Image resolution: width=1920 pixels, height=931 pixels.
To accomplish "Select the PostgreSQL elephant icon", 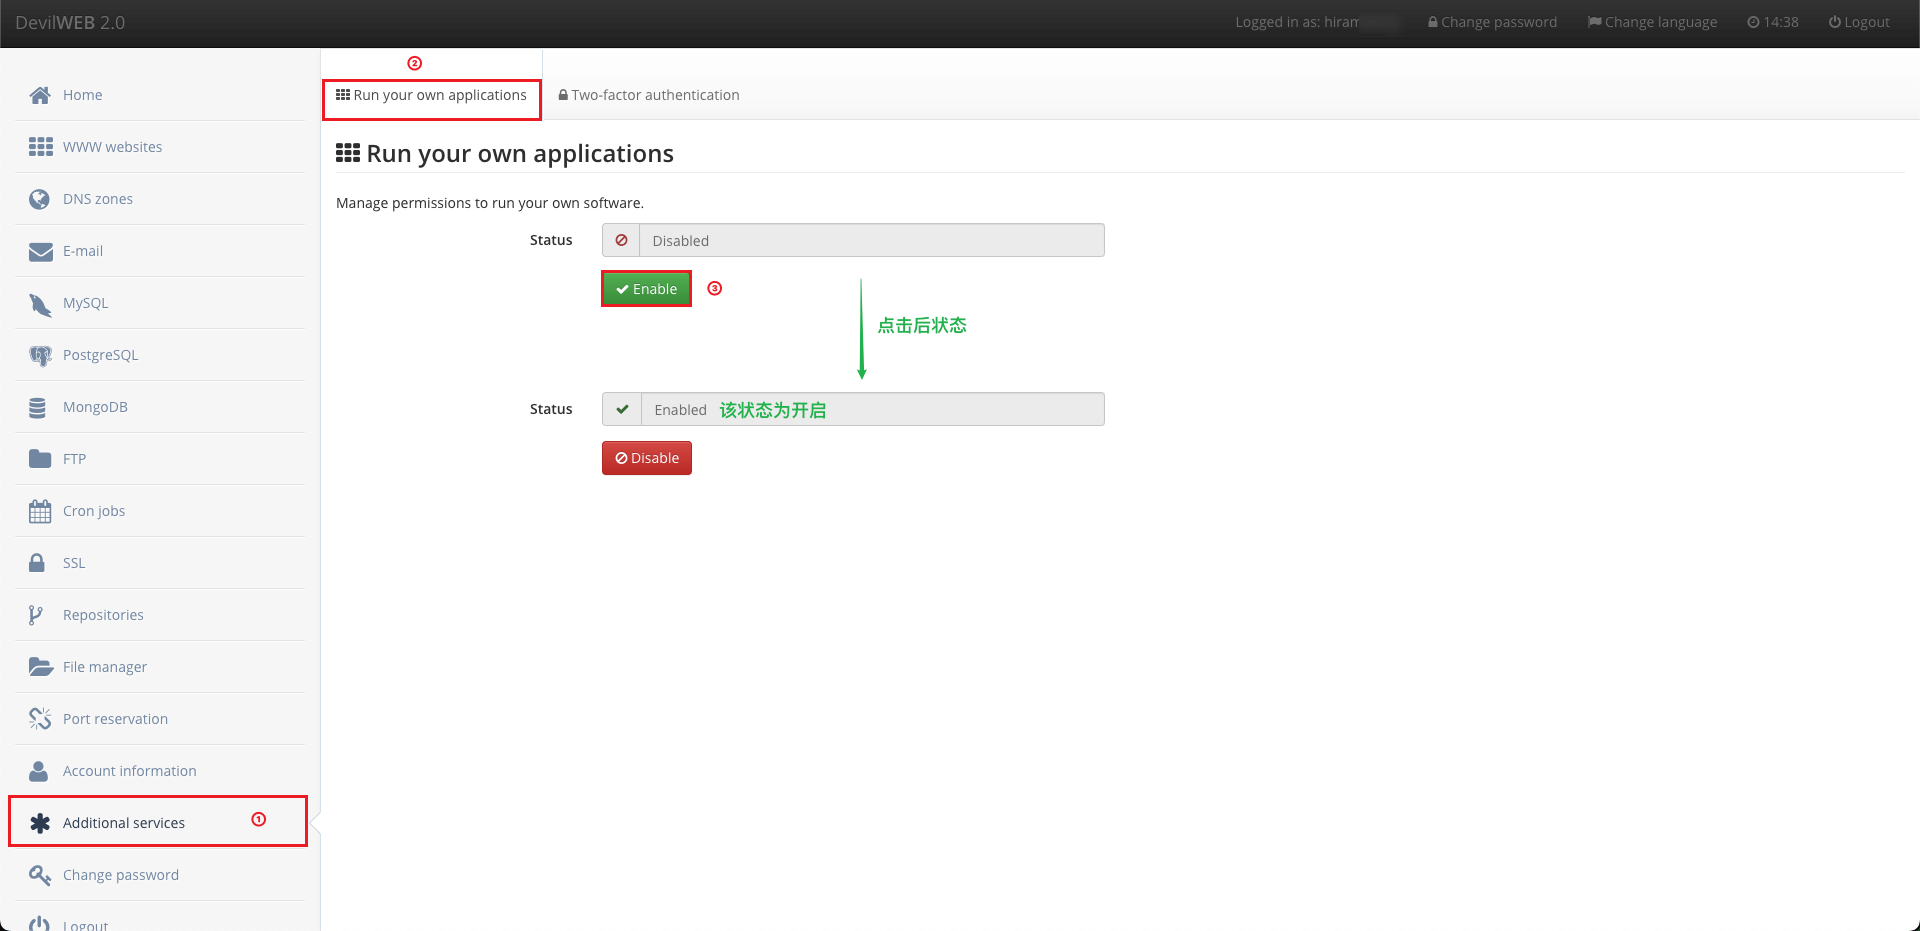I will (40, 355).
